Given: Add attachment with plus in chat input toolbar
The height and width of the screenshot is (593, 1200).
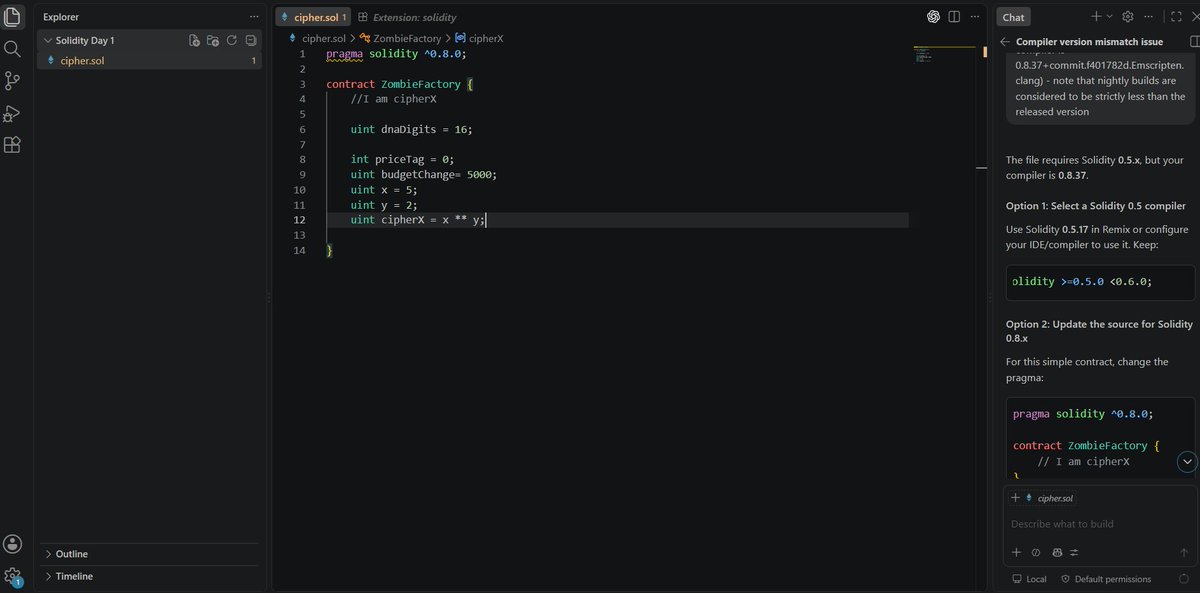Looking at the screenshot, I should point(1017,552).
